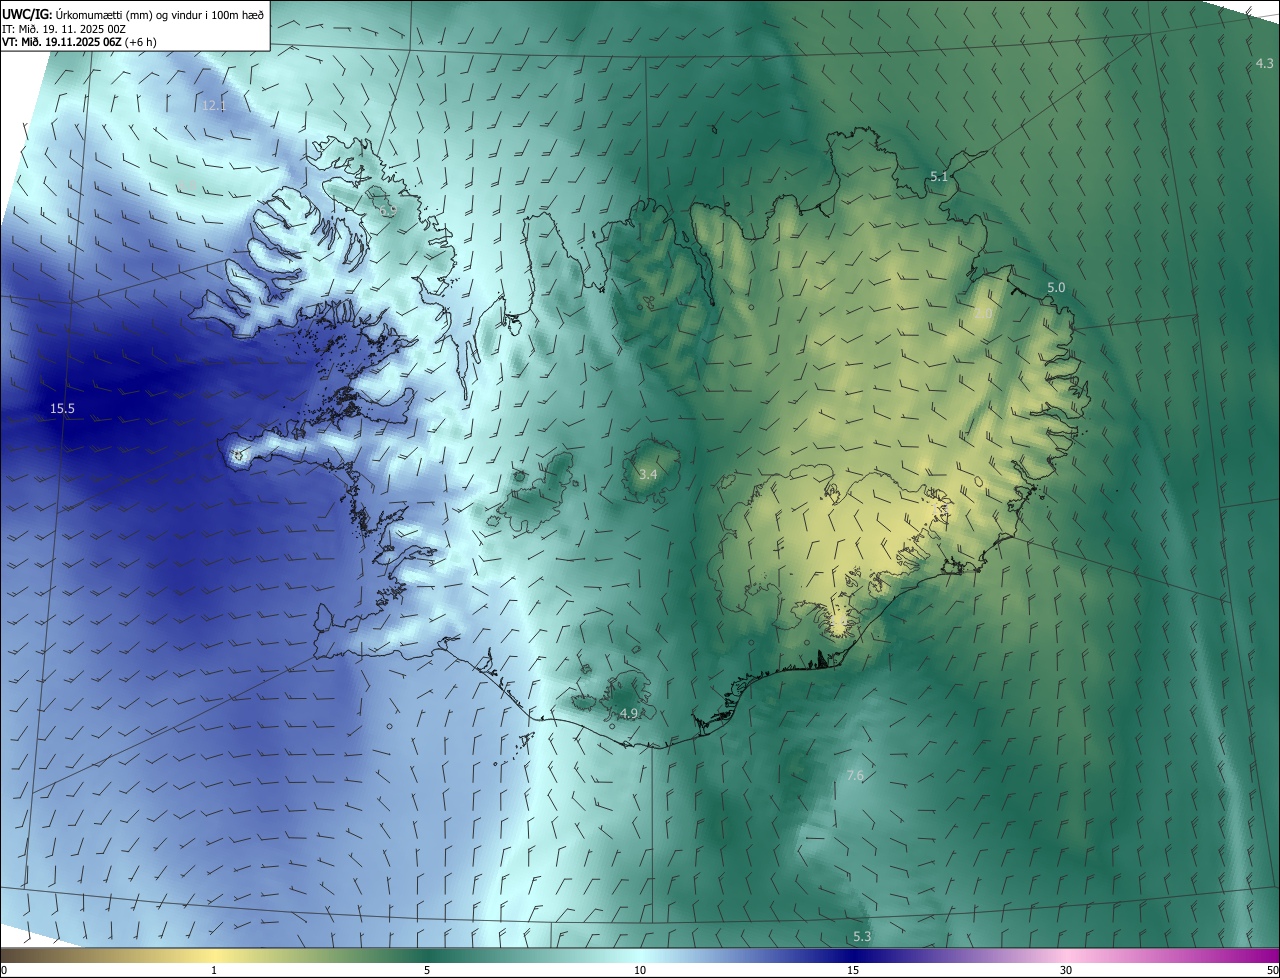Click the 4.9 value label on the map
This screenshot has width=1280, height=978.
(629, 713)
